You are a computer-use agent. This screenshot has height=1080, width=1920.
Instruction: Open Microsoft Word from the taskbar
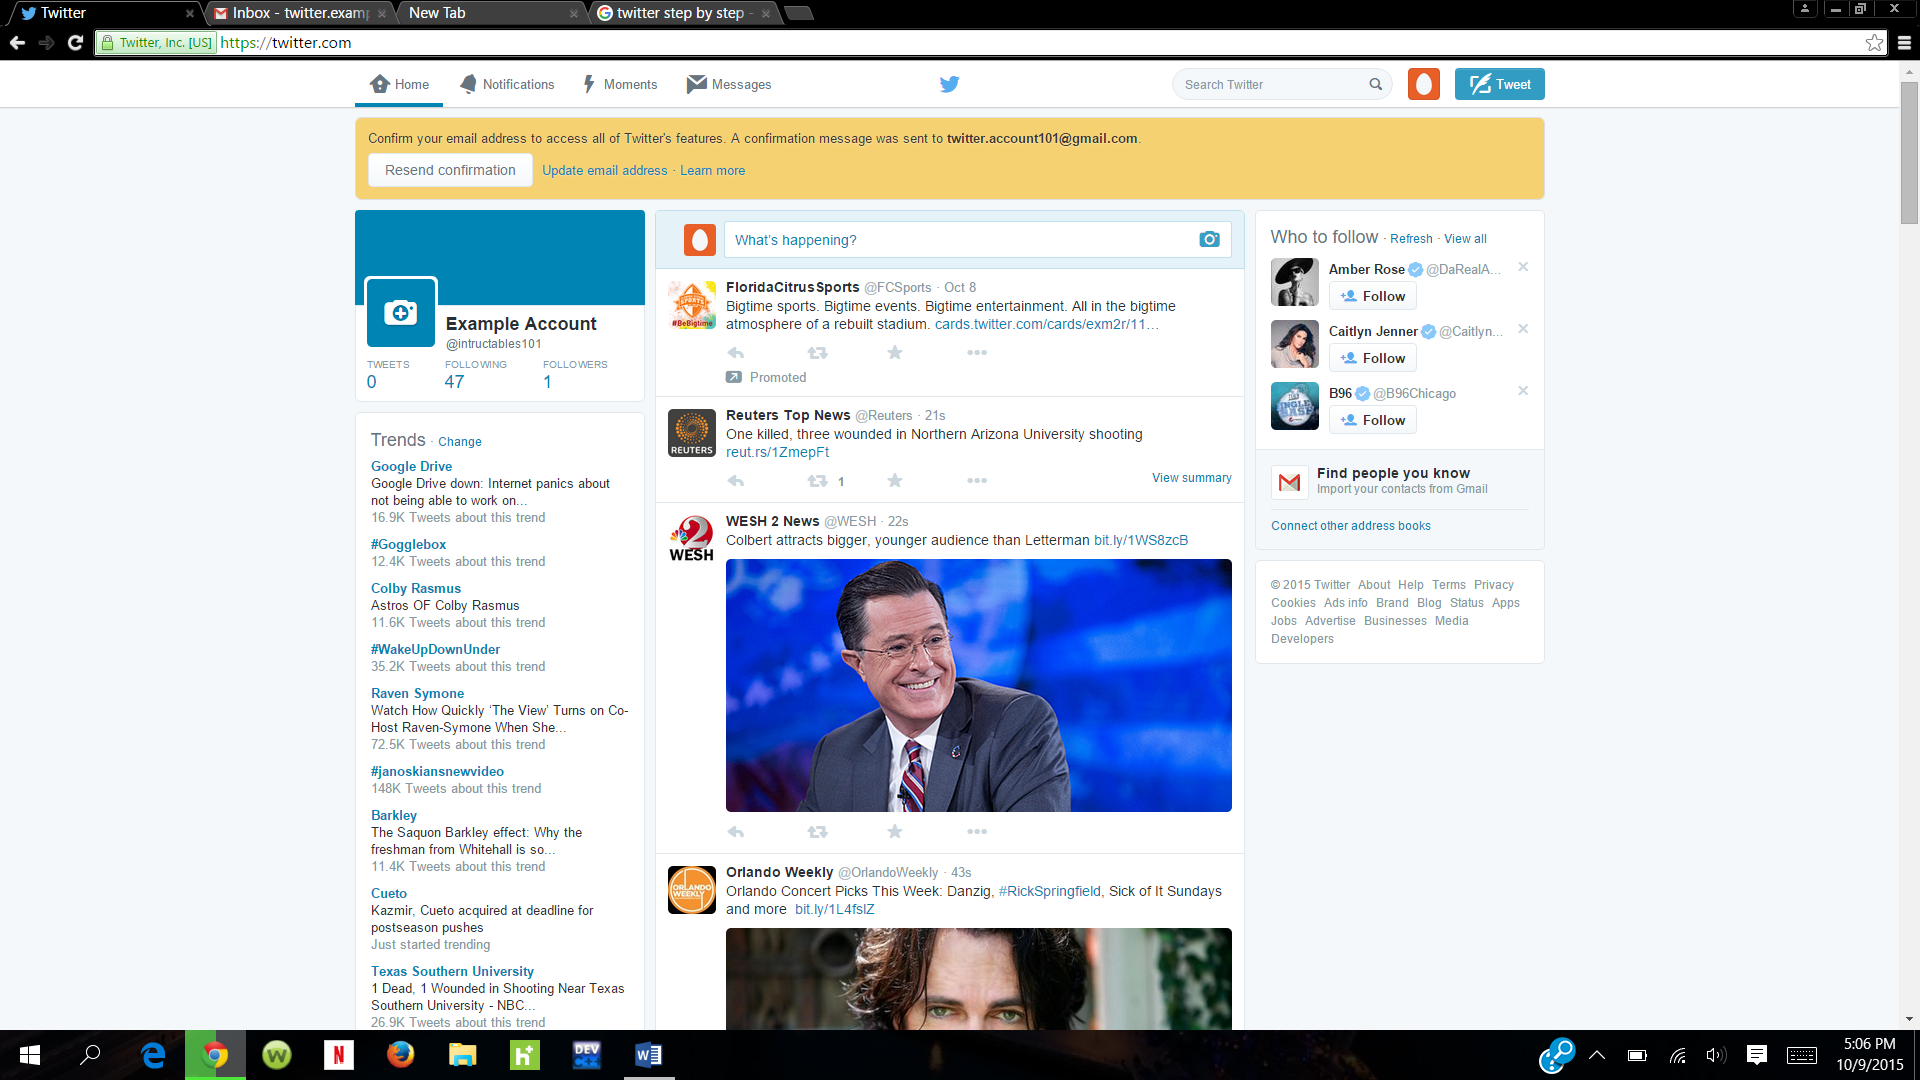[x=648, y=1055]
